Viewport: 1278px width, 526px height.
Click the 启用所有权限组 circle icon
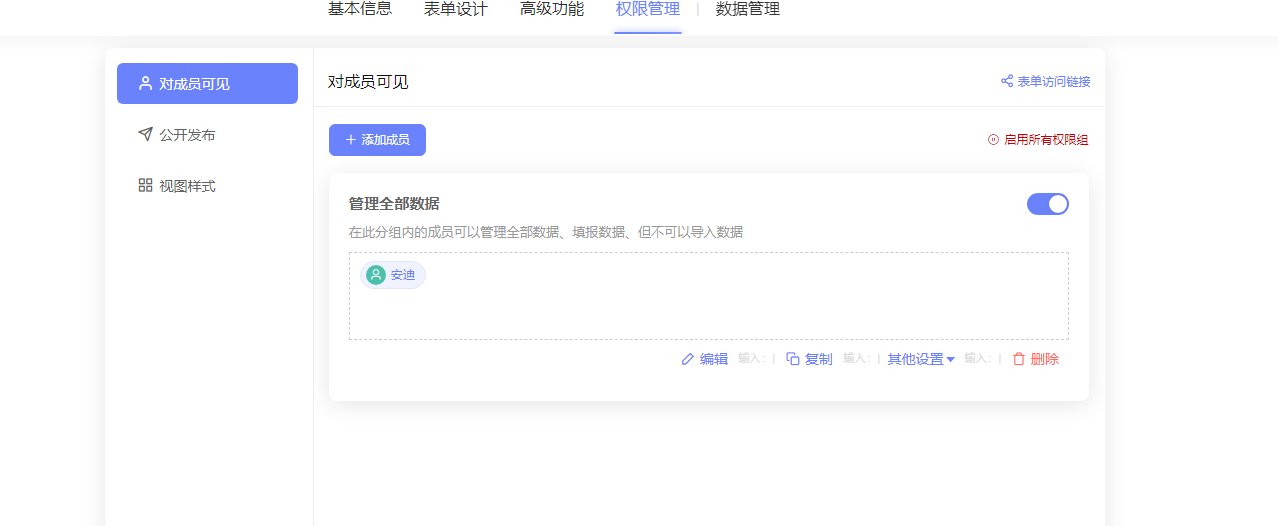pyautogui.click(x=993, y=140)
